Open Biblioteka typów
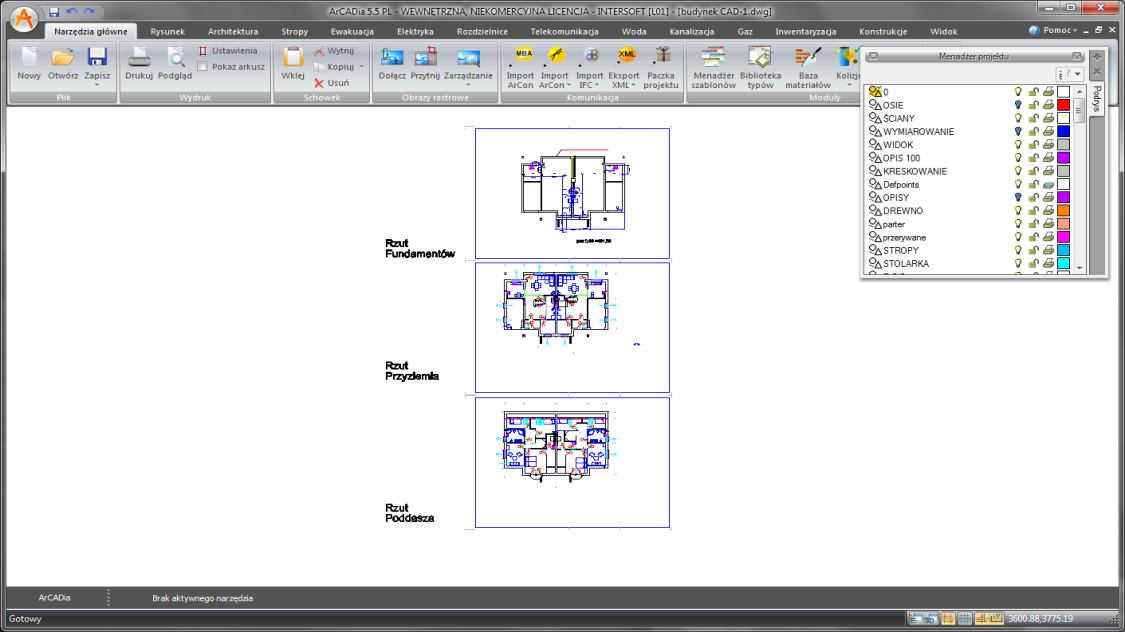The width and height of the screenshot is (1125, 632). point(760,67)
